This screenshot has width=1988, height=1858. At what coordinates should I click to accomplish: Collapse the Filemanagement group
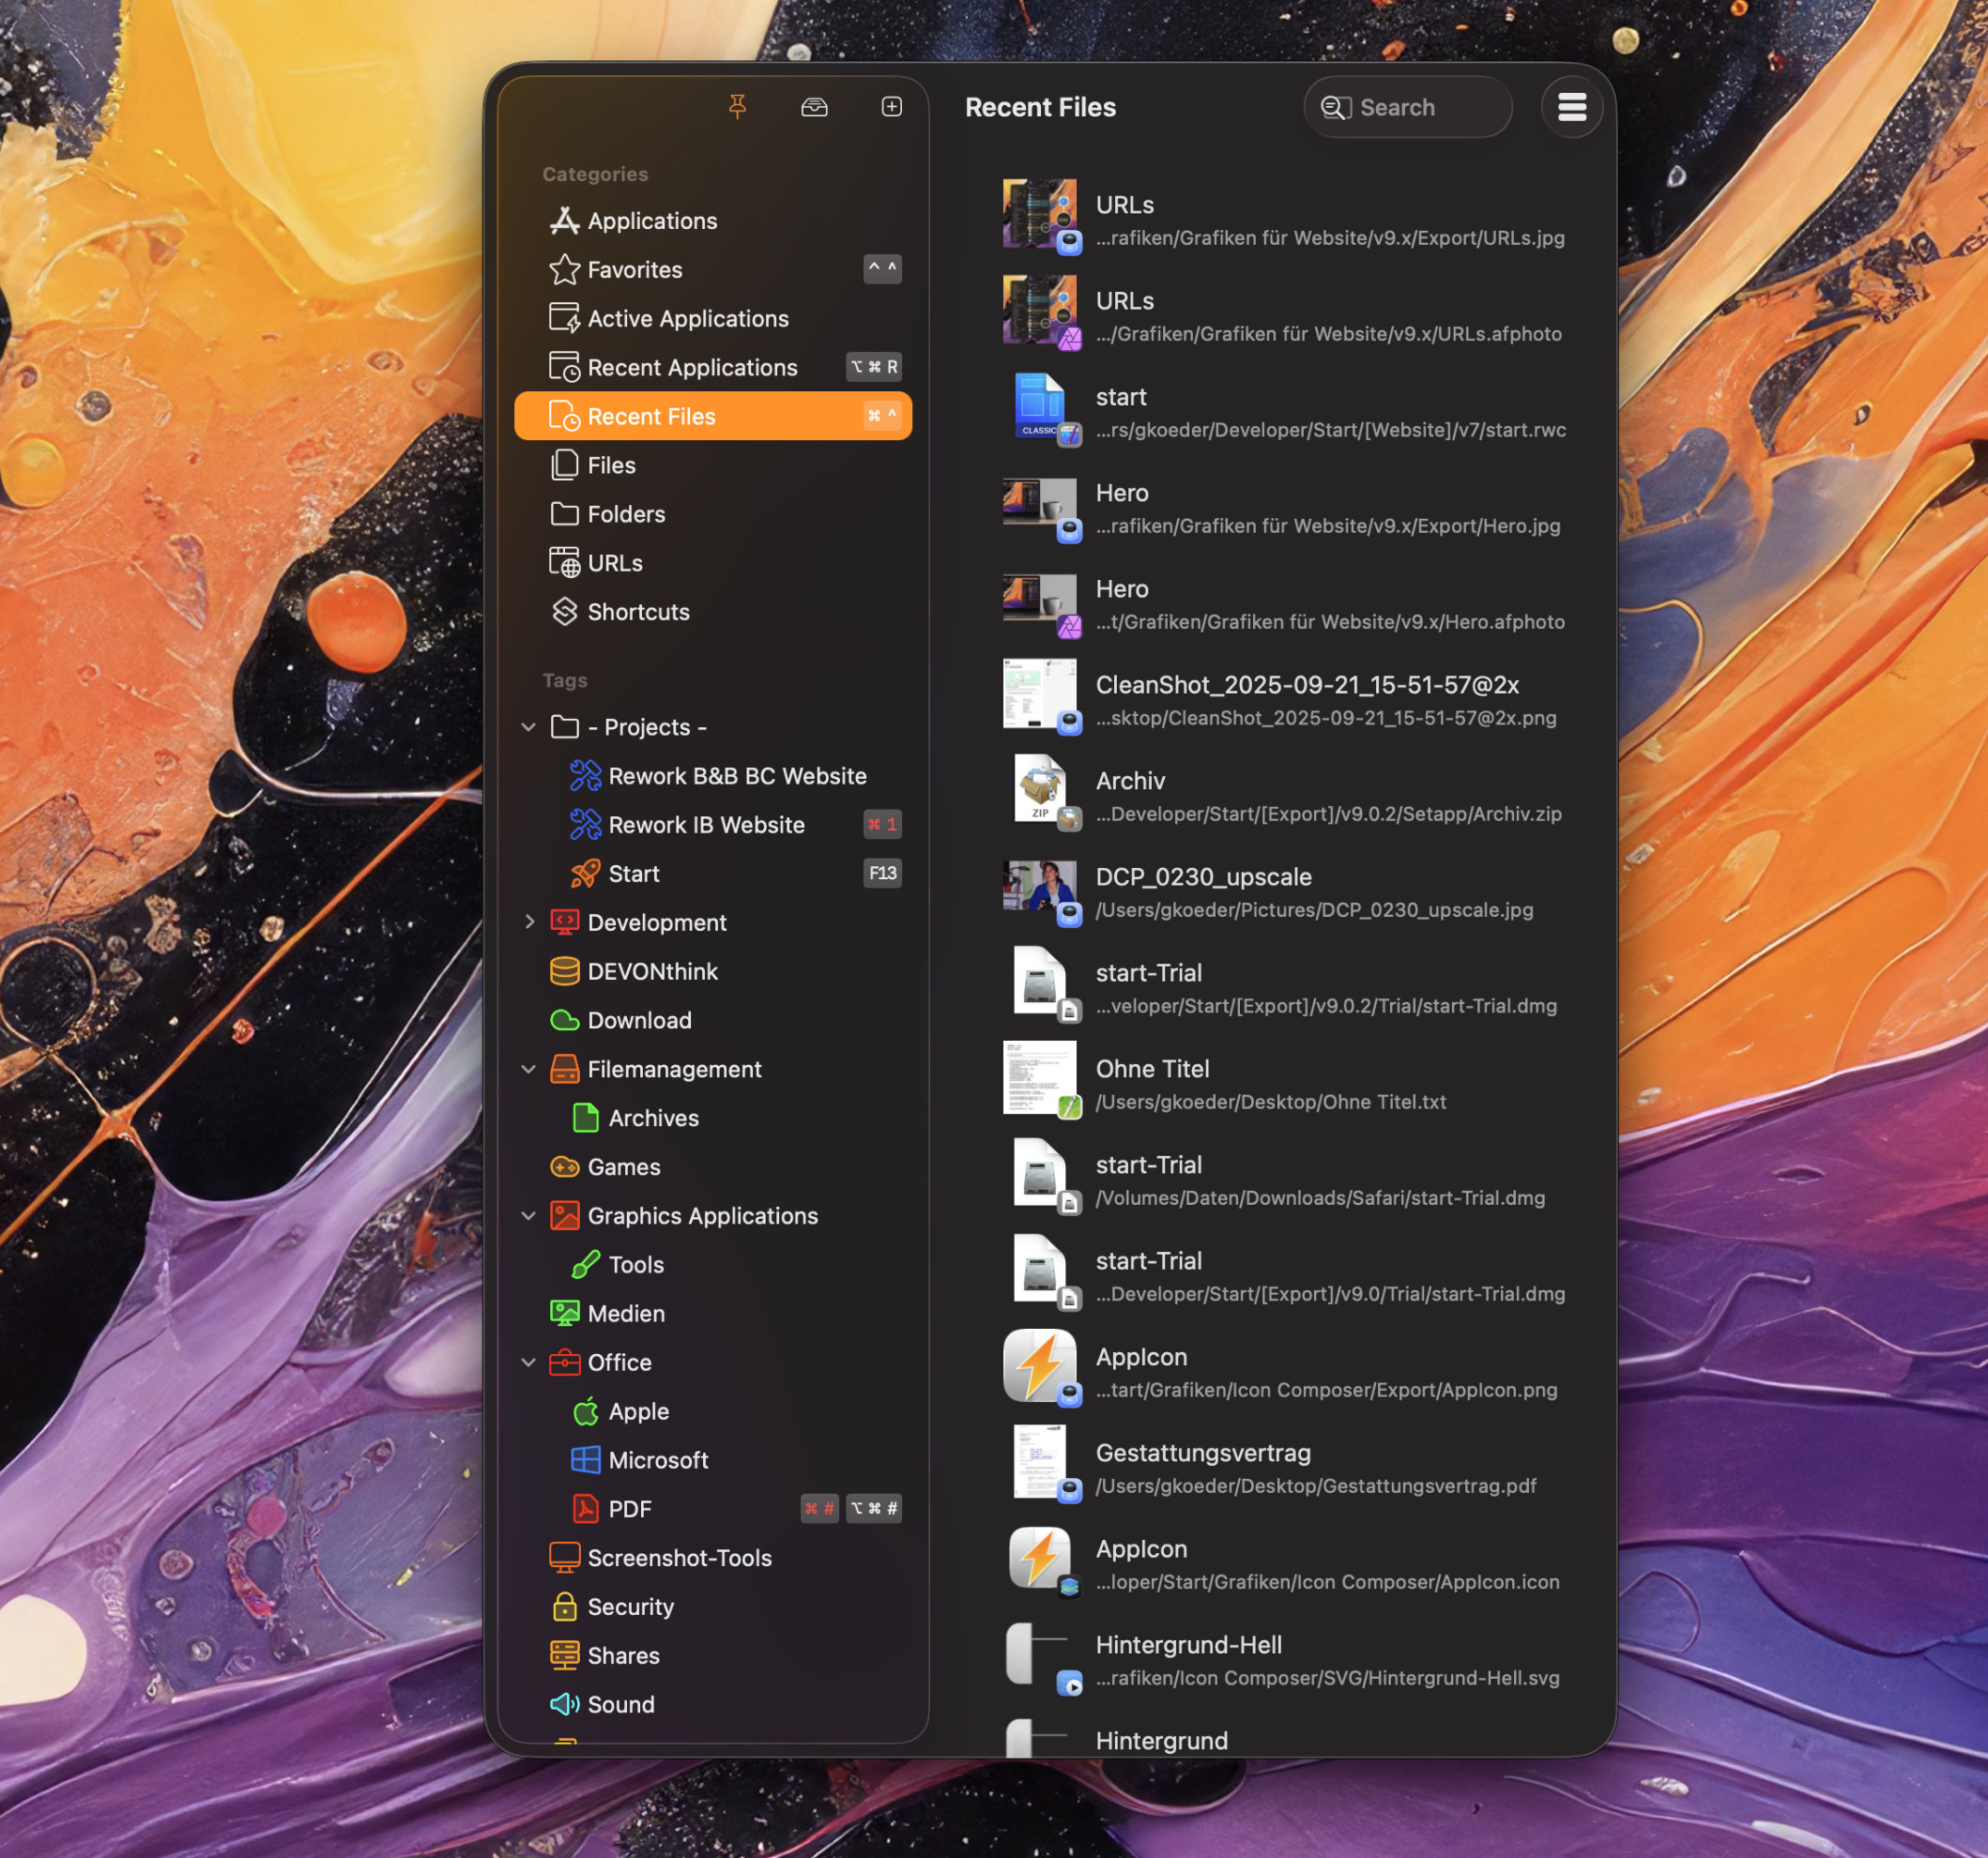tap(529, 1069)
